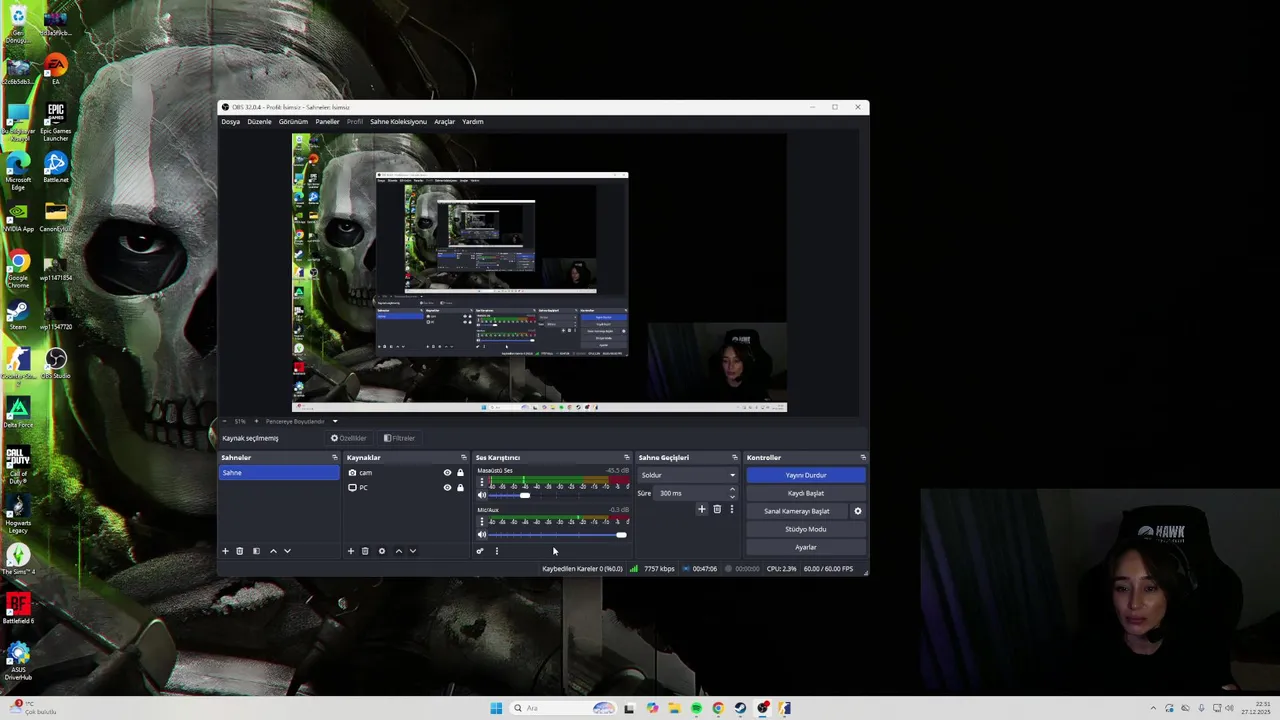Move source up in Kaynaklar panel

(398, 551)
